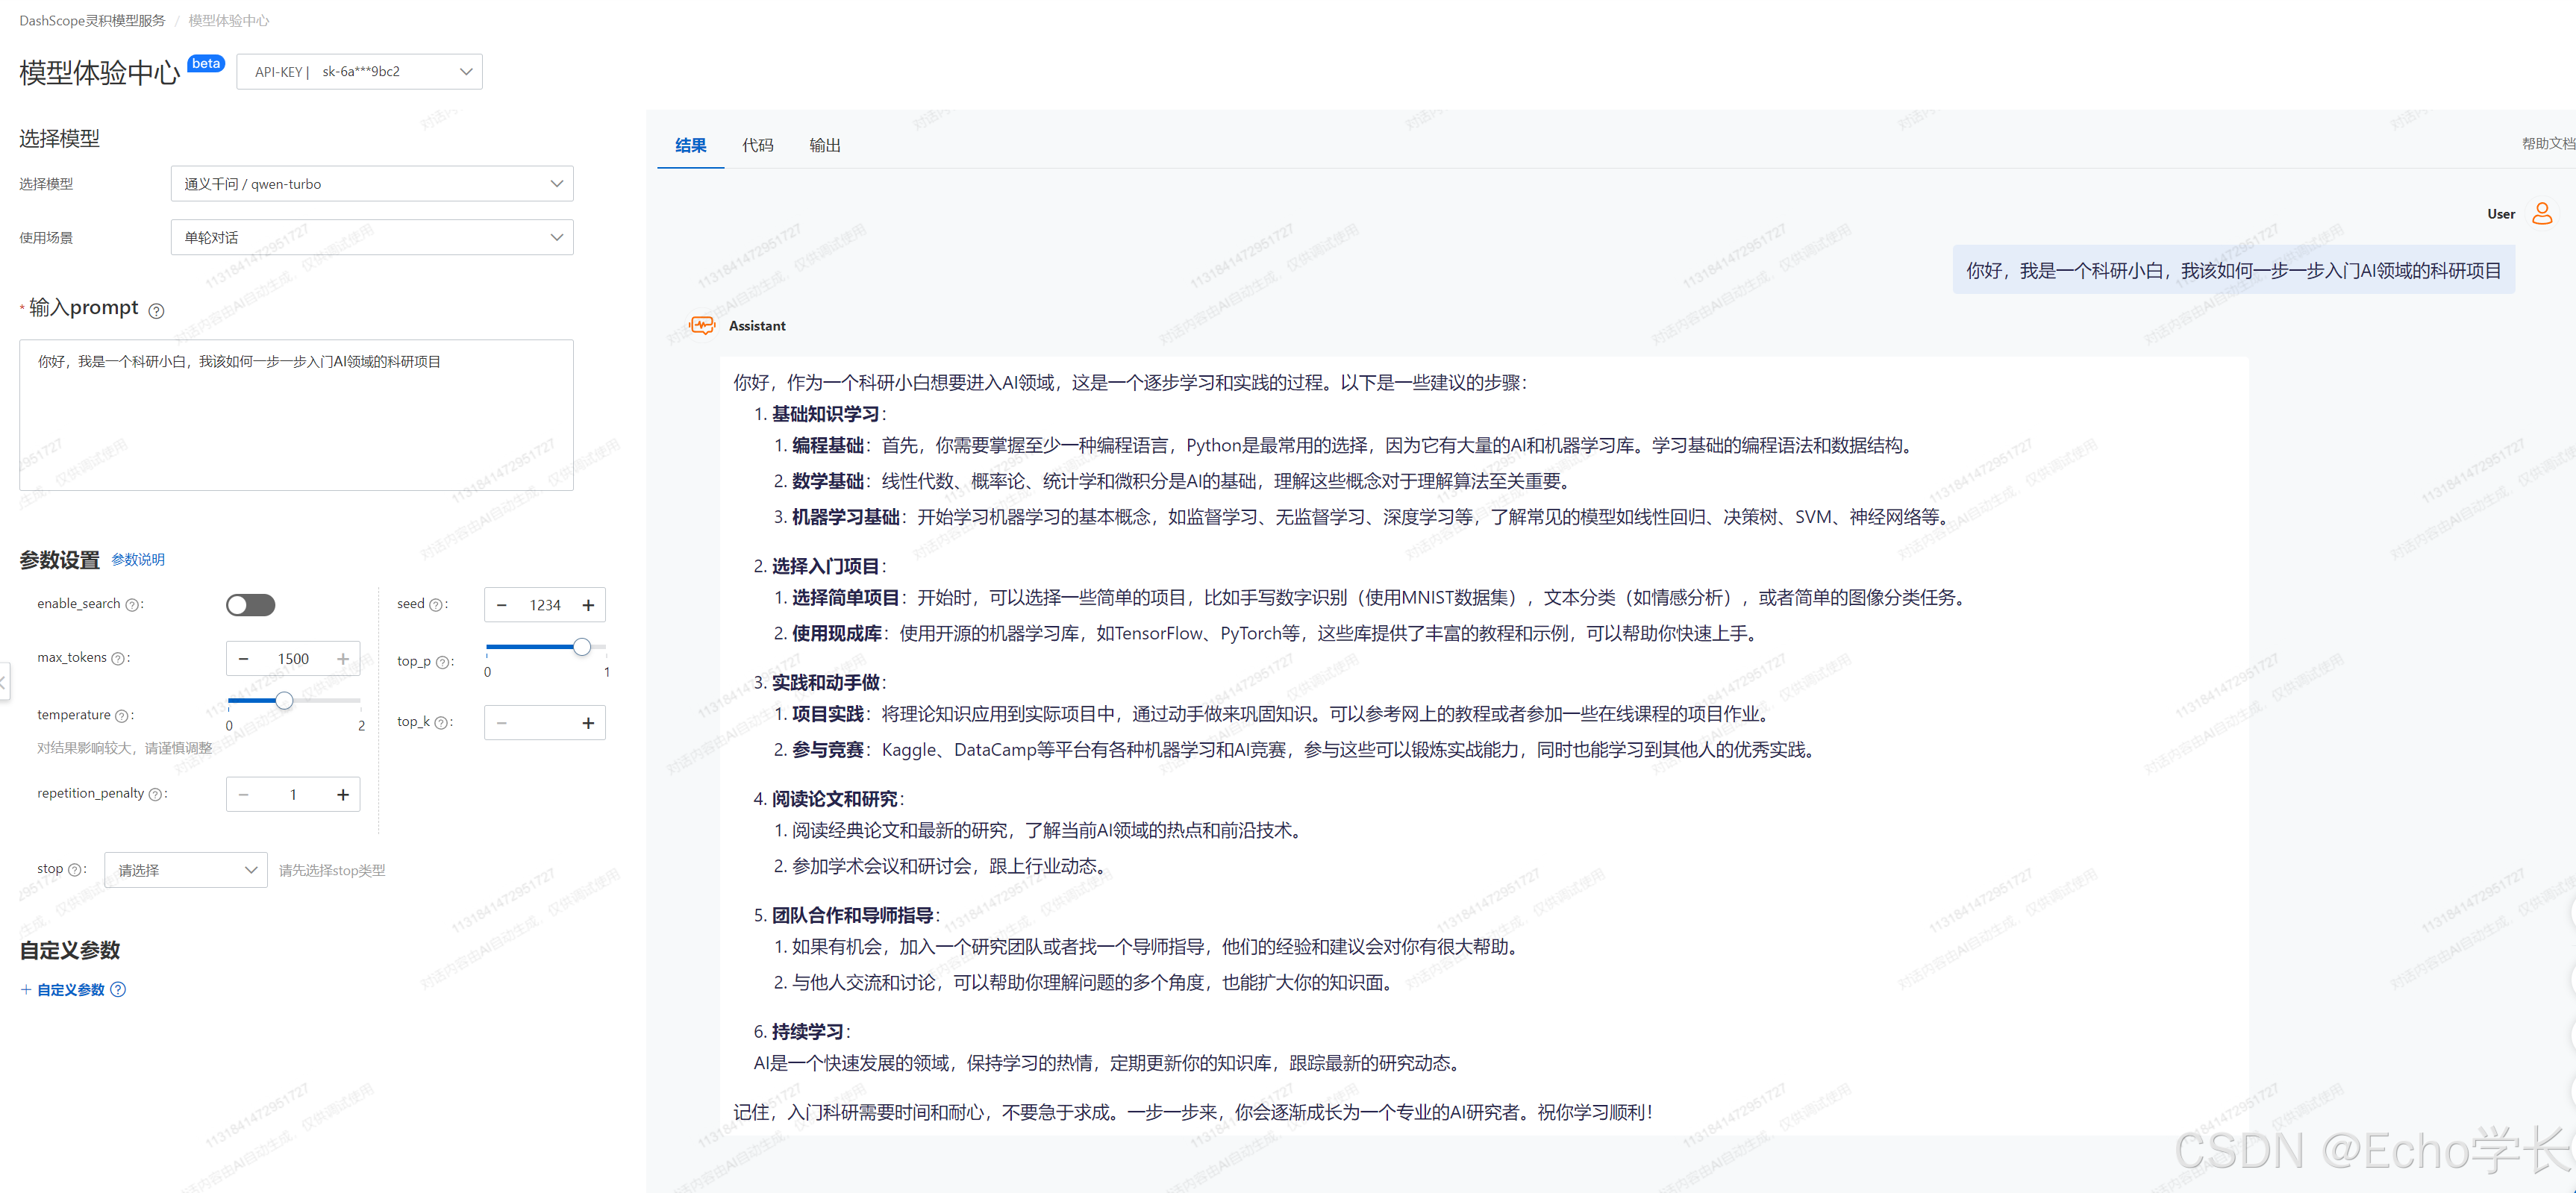Image resolution: width=2576 pixels, height=1193 pixels.
Task: Toggle the enable_search switch
Action: [x=250, y=605]
